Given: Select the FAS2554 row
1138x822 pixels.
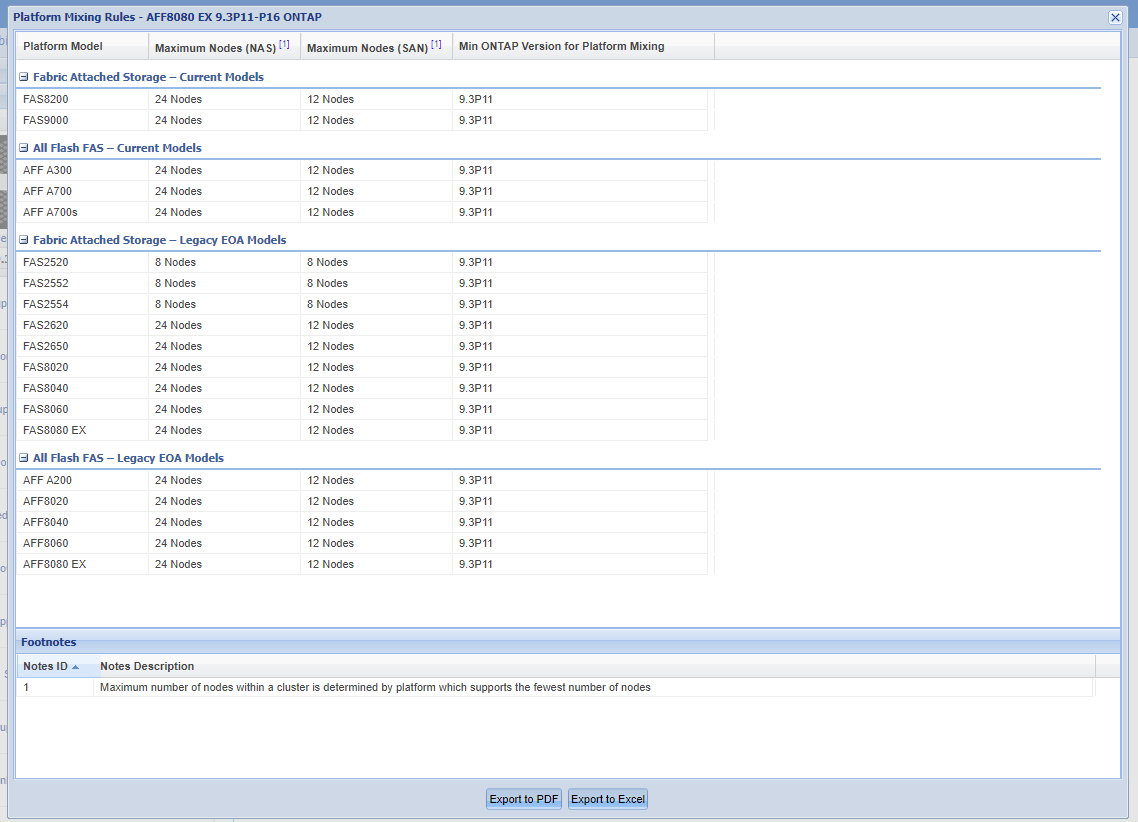Looking at the screenshot, I should (361, 305).
